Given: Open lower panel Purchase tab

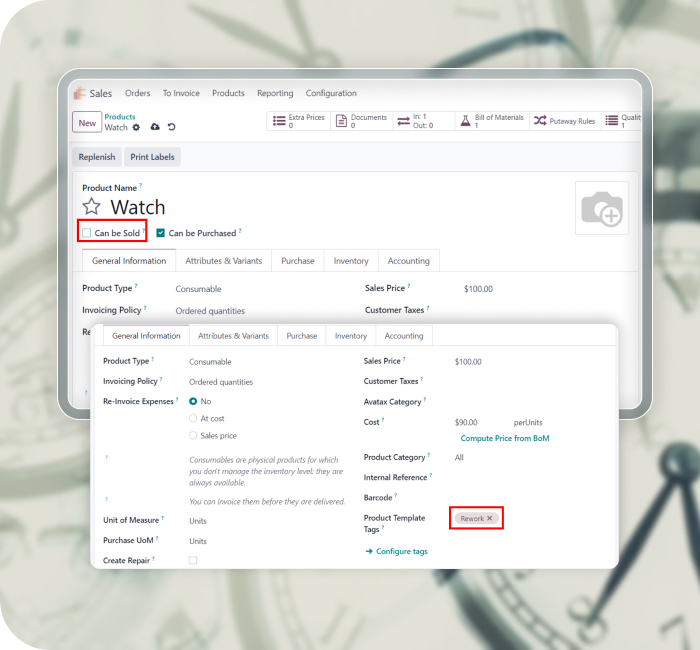Looking at the screenshot, I should [x=302, y=336].
